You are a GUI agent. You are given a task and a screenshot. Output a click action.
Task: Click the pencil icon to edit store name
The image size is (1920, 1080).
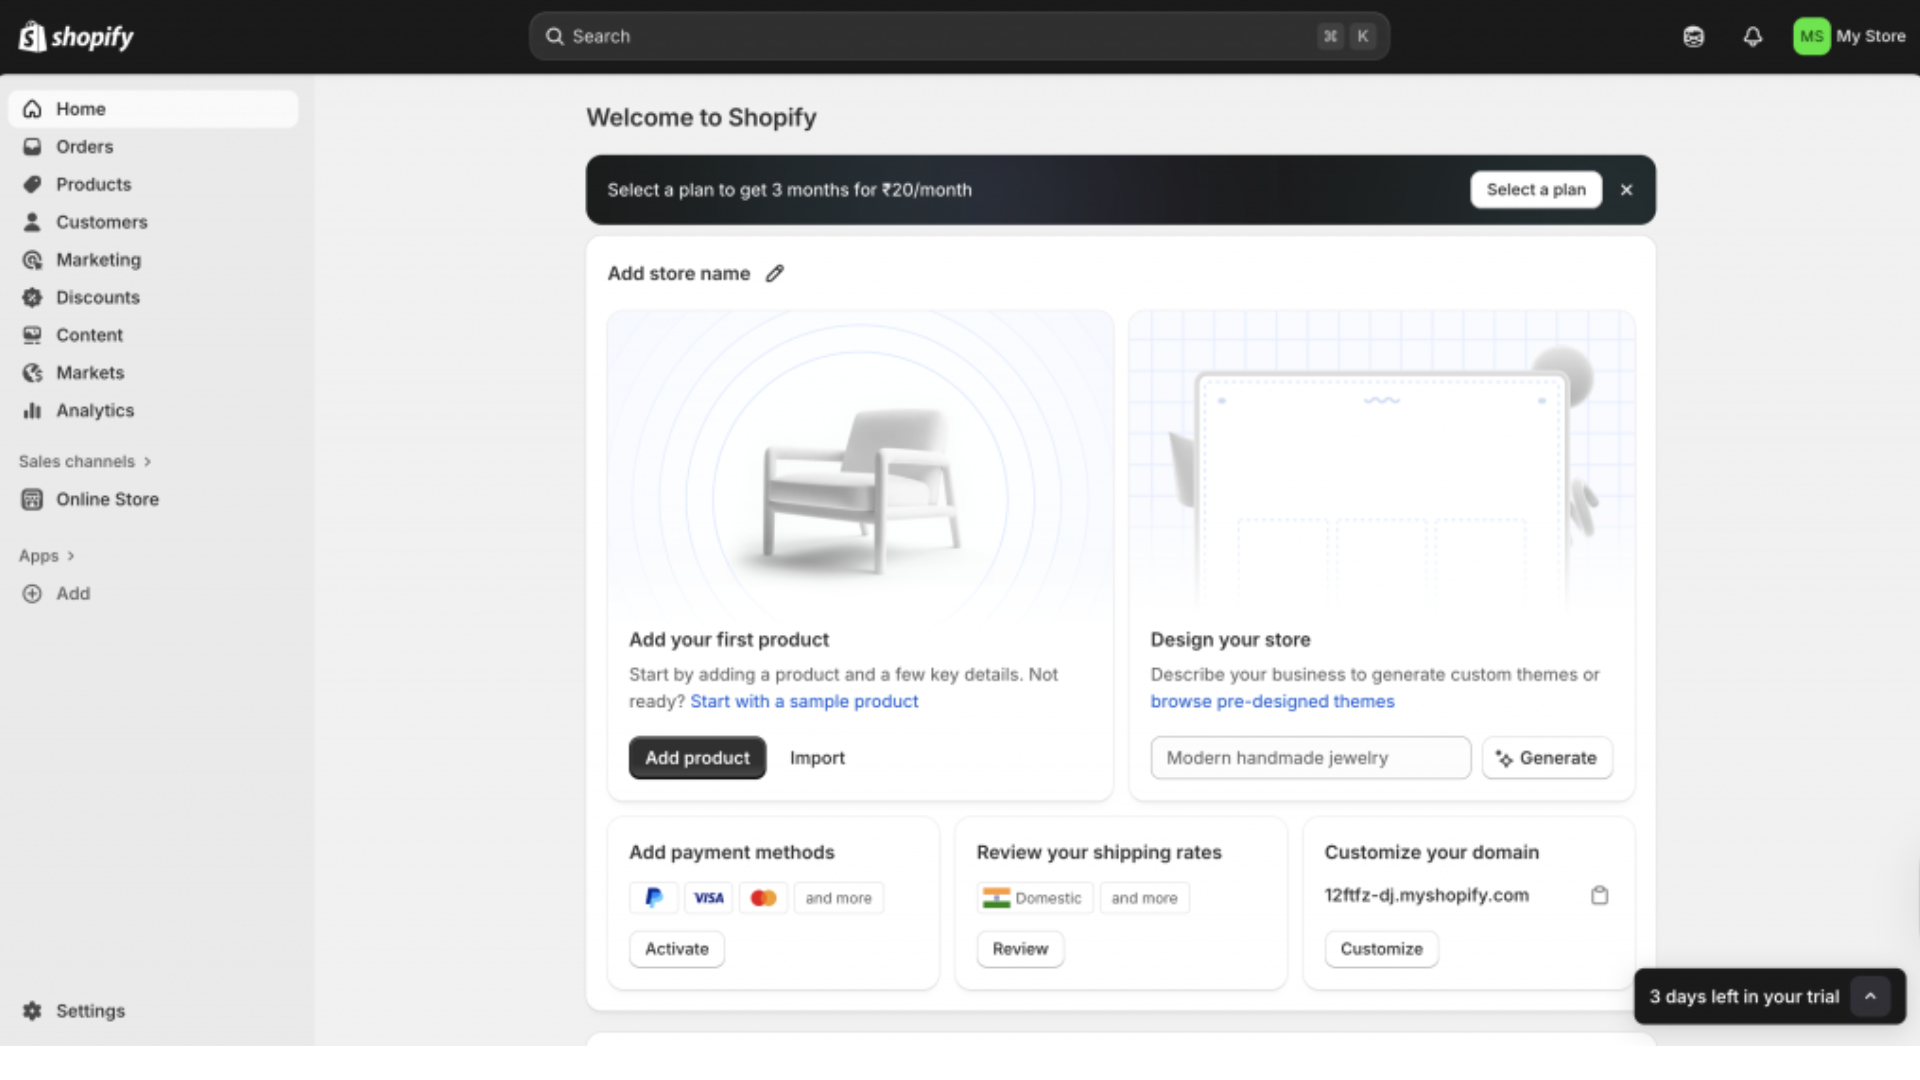775,273
